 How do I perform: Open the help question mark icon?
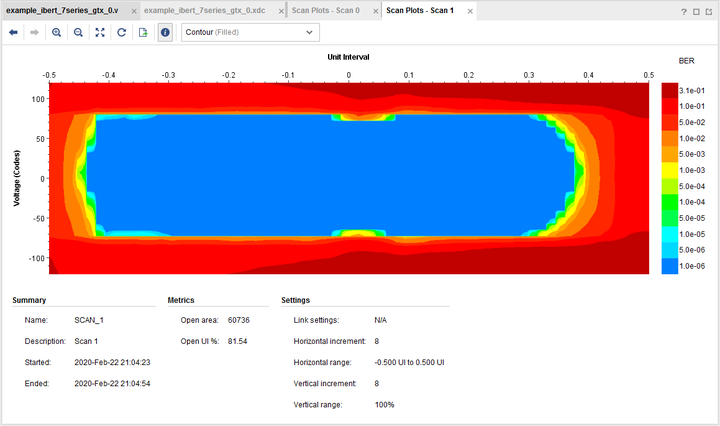(684, 11)
